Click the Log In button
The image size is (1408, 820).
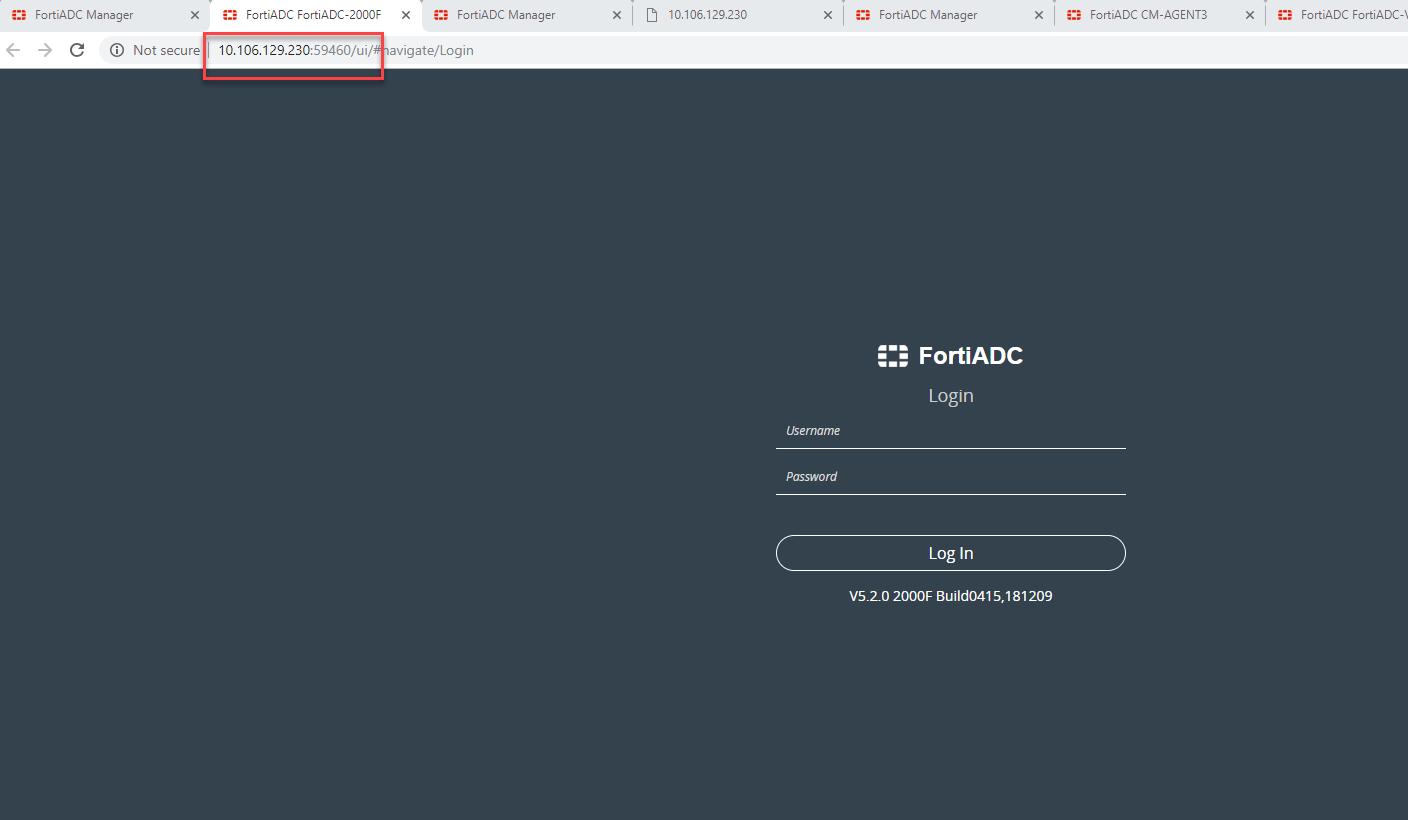click(x=951, y=553)
